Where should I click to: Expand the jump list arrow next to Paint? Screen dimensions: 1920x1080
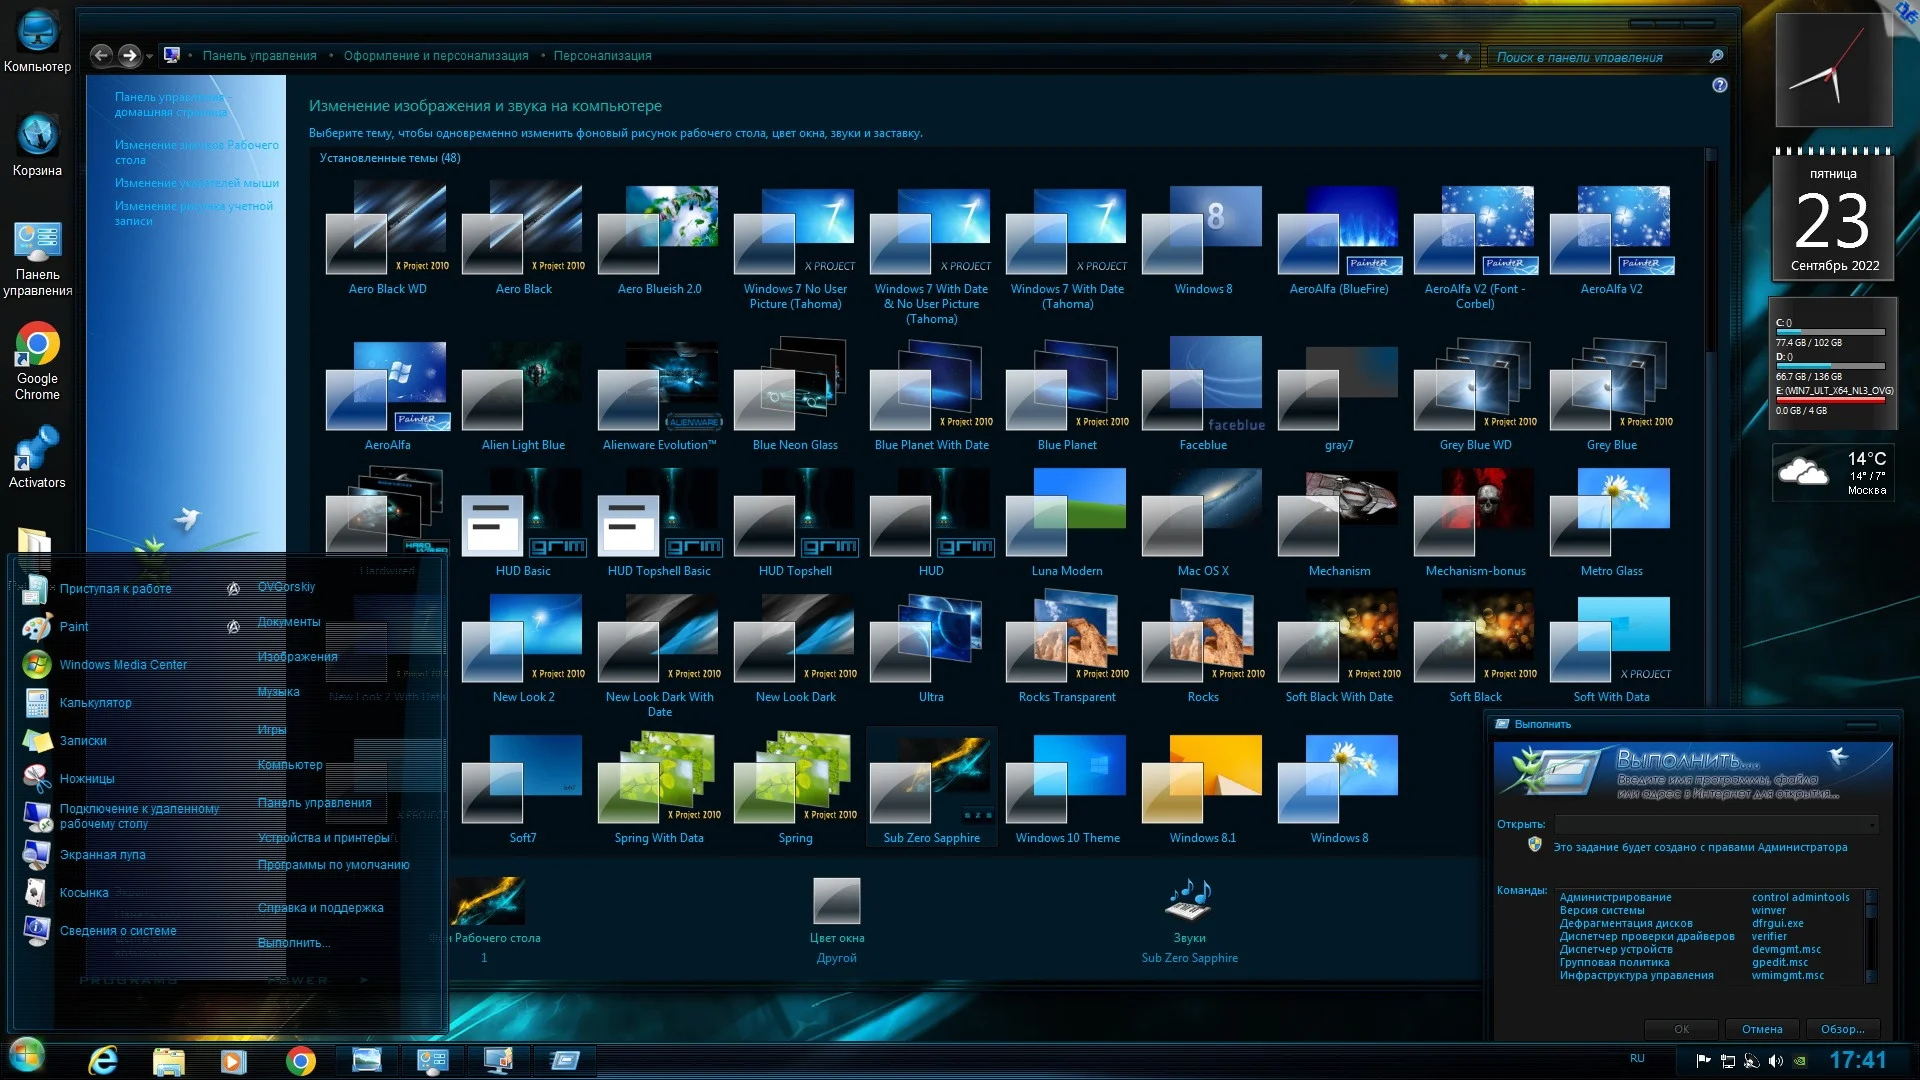tap(233, 627)
